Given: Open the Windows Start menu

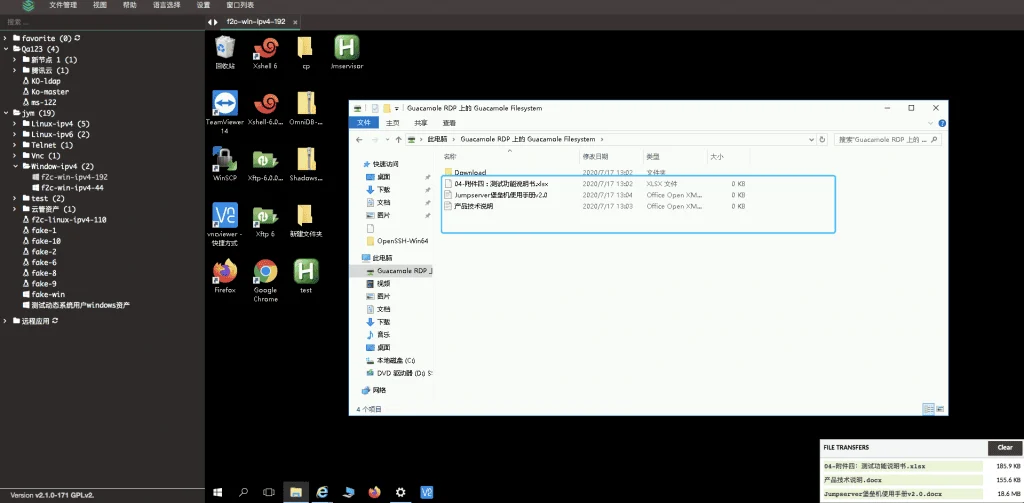Looking at the screenshot, I should (217, 492).
